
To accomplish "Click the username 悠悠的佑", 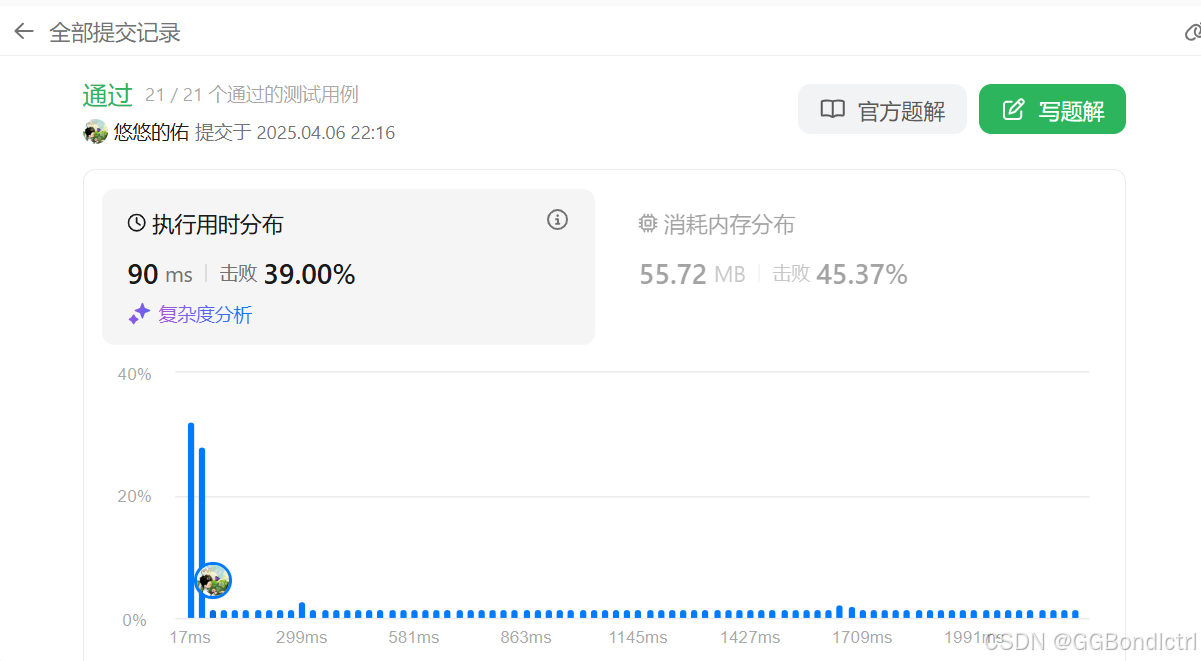I will pos(150,131).
